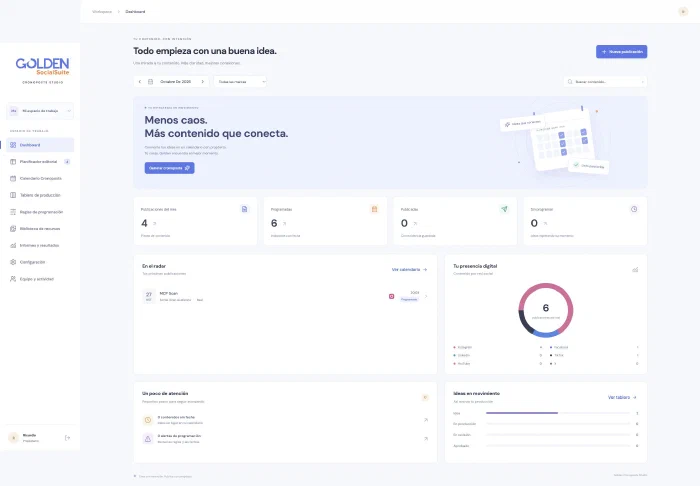Viewport: 700px width, 486px height.
Task: Click the Idea progress bar
Action: 558,413
